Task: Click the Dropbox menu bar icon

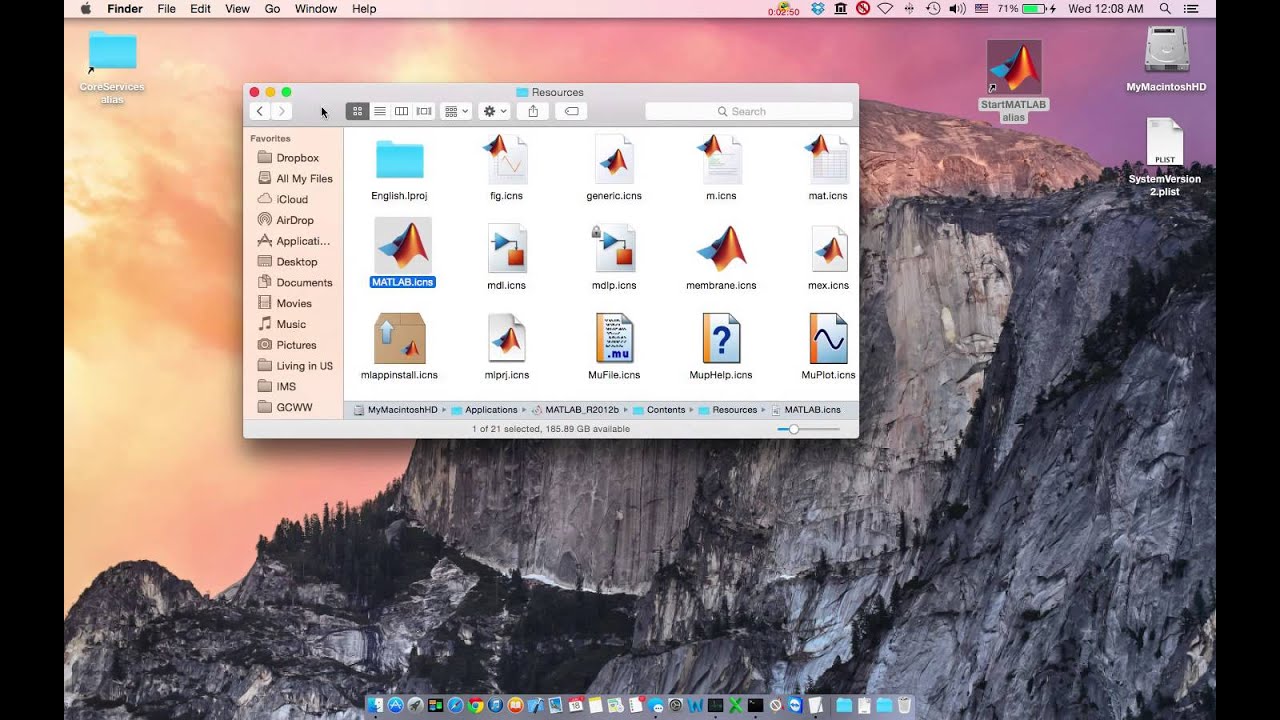Action: pos(818,9)
